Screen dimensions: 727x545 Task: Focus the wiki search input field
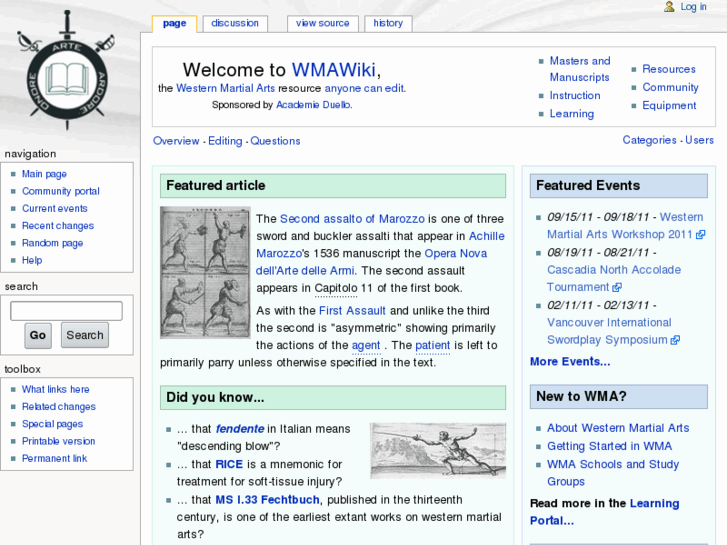pyautogui.click(x=66, y=311)
